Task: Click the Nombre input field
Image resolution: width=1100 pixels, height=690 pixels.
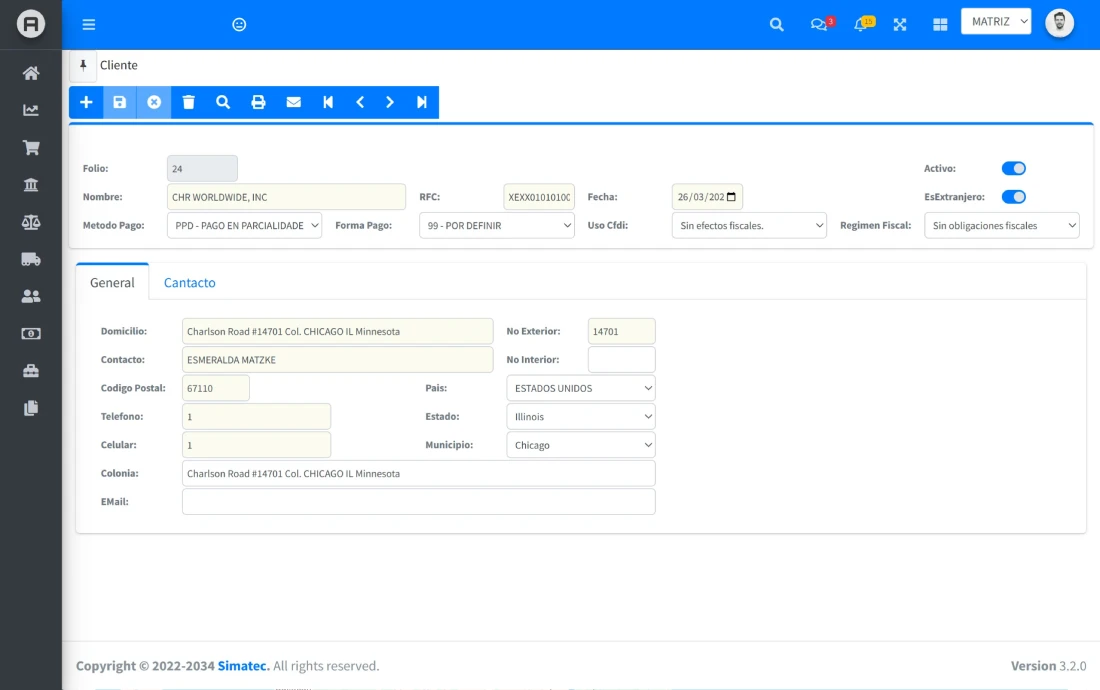Action: pyautogui.click(x=286, y=197)
